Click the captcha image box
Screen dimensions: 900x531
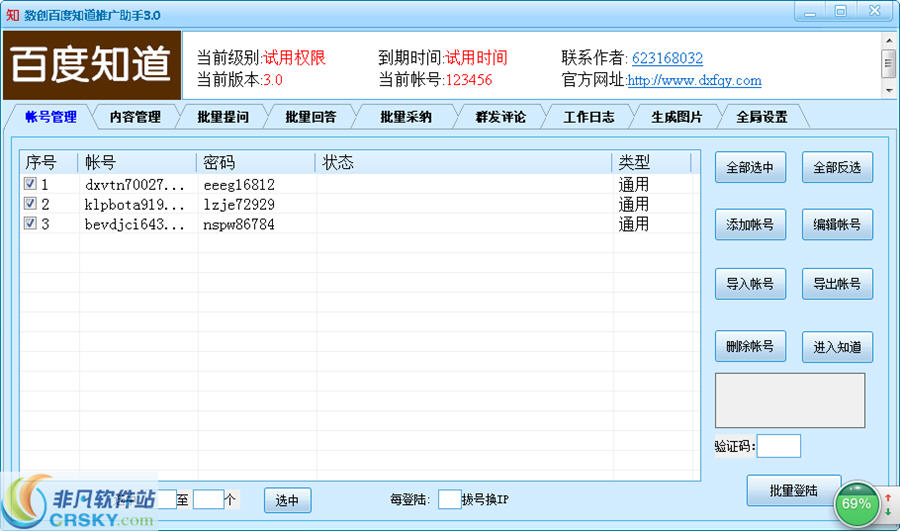[x=790, y=401]
